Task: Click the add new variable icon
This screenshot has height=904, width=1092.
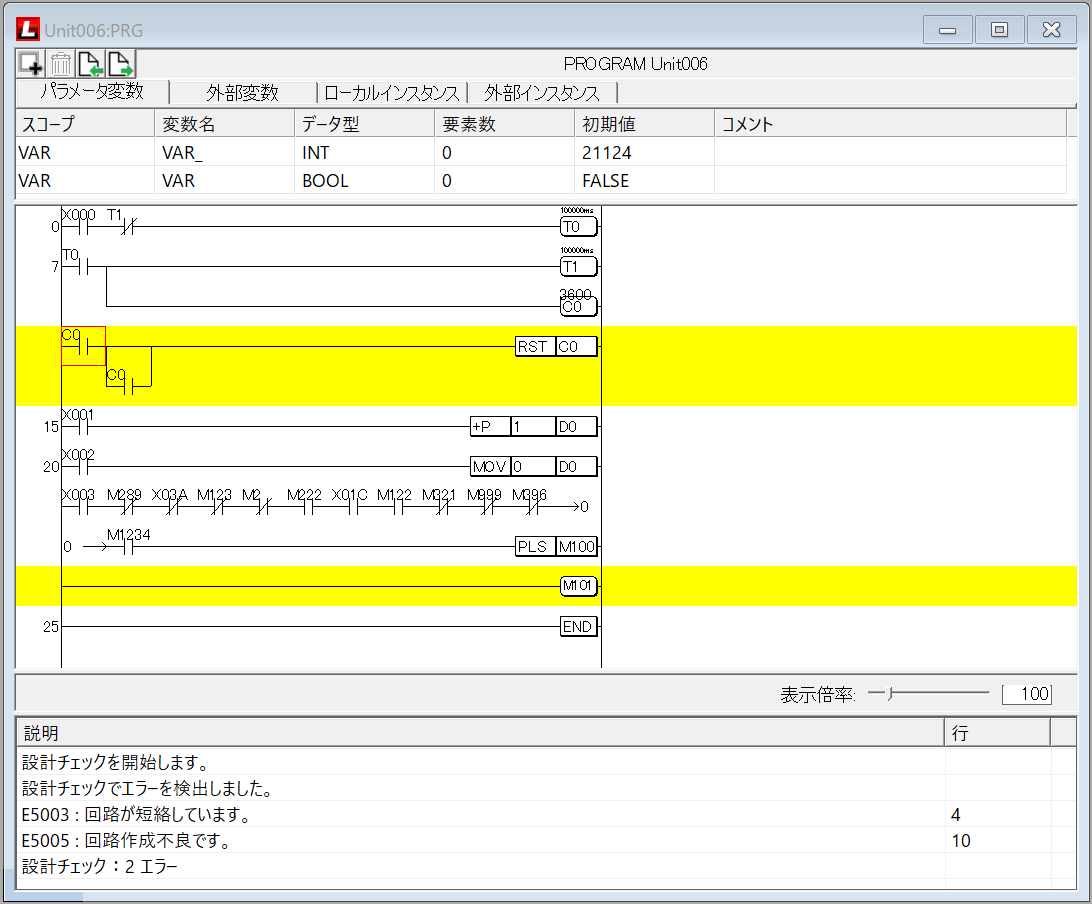Action: click(30, 64)
